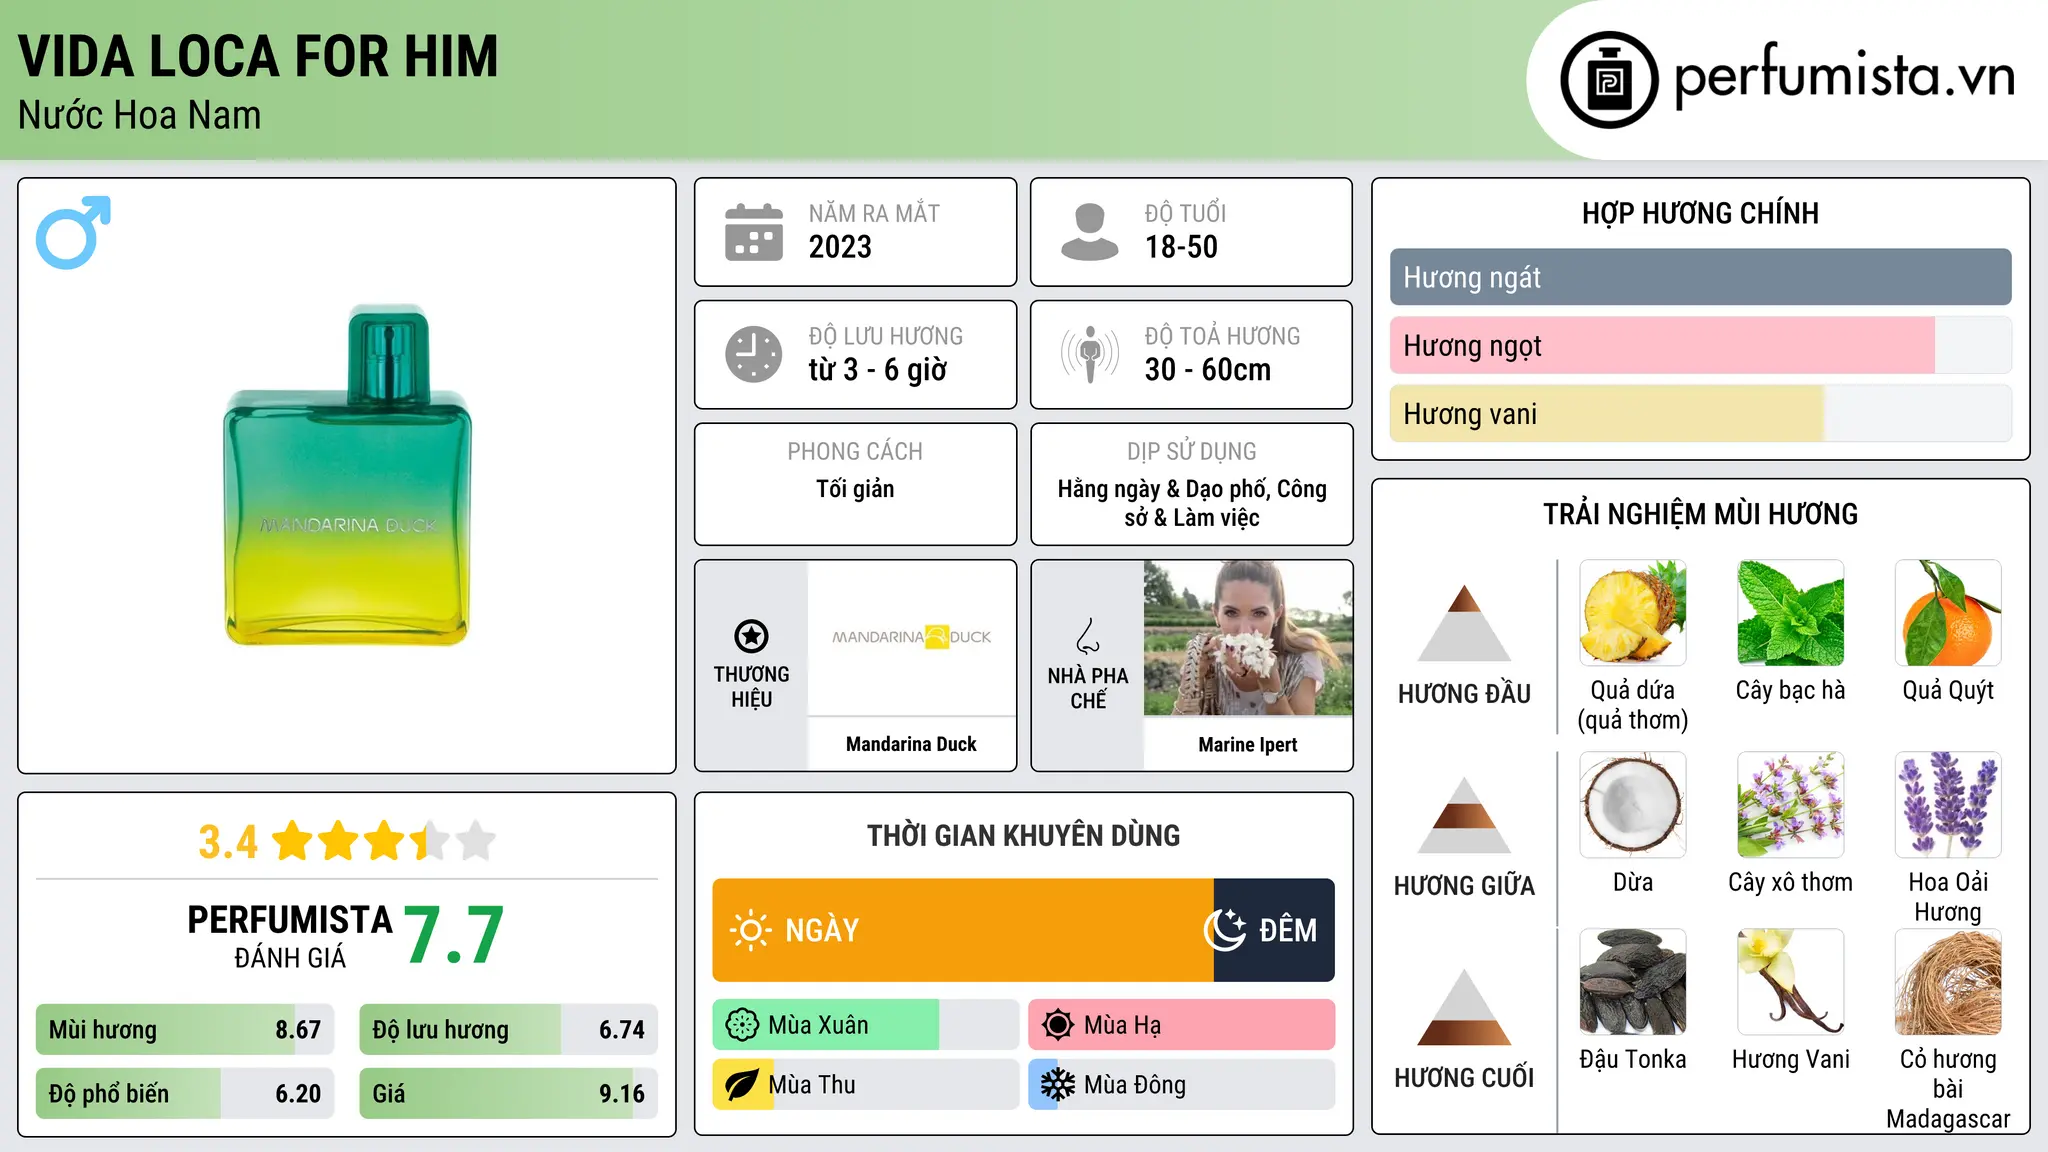Click the perfumista.vn perfume bottle logo icon
The image size is (2048, 1152).
click(x=1609, y=80)
